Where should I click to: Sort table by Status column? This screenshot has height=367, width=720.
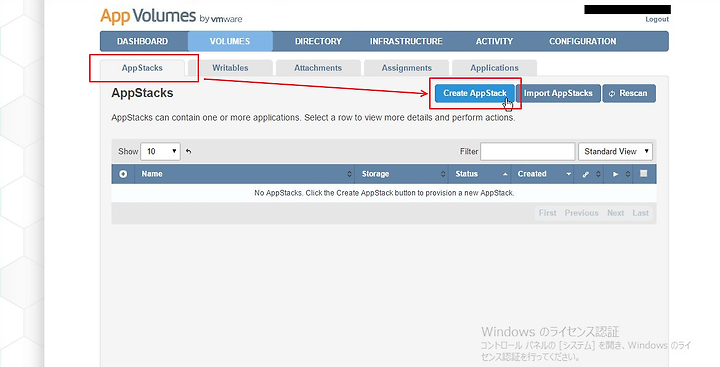pos(479,174)
